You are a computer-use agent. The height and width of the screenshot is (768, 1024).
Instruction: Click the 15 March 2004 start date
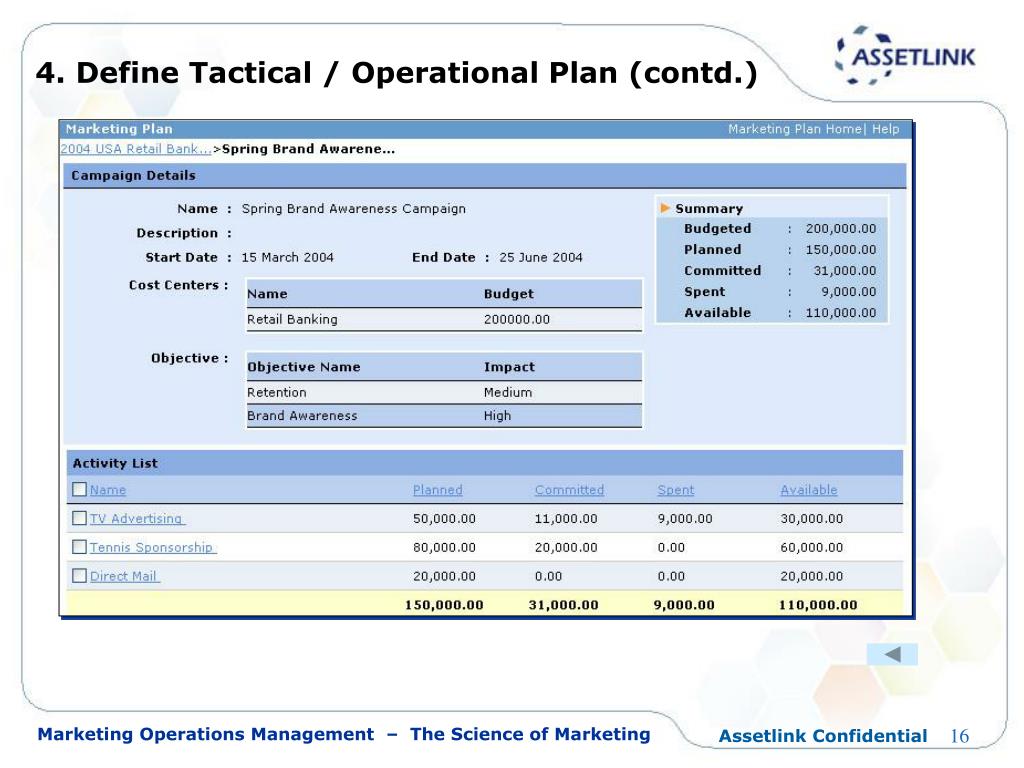coord(287,257)
